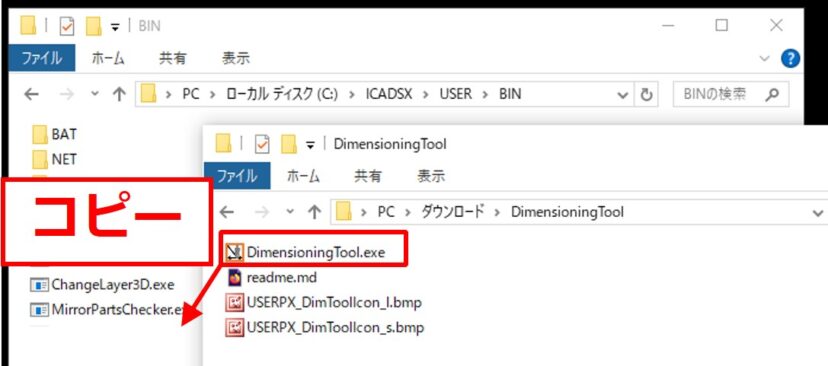This screenshot has width=828, height=366.
Task: Click MirrorPartsChecker.exe application icon
Action: [x=39, y=309]
